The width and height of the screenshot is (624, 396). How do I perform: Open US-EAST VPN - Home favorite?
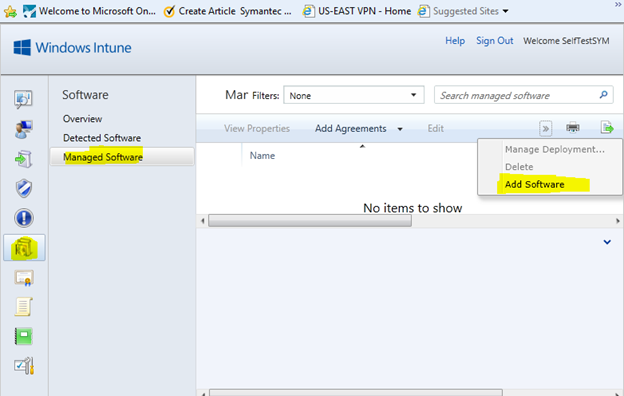pyautogui.click(x=357, y=11)
